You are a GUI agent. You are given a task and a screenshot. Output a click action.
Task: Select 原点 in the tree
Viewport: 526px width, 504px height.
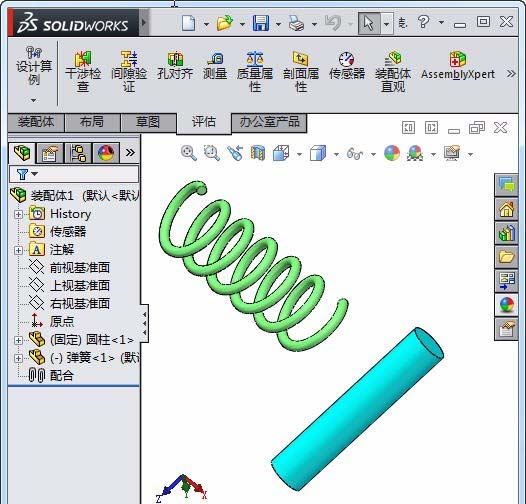62,322
